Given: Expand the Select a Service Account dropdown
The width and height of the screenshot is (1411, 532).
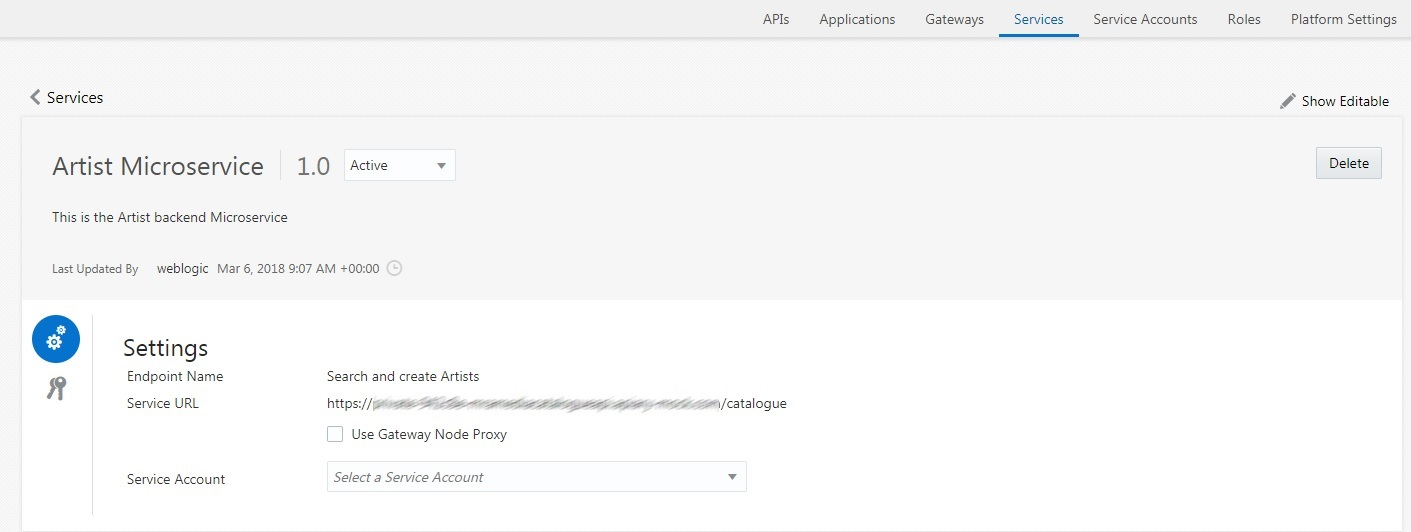Looking at the screenshot, I should click(536, 477).
